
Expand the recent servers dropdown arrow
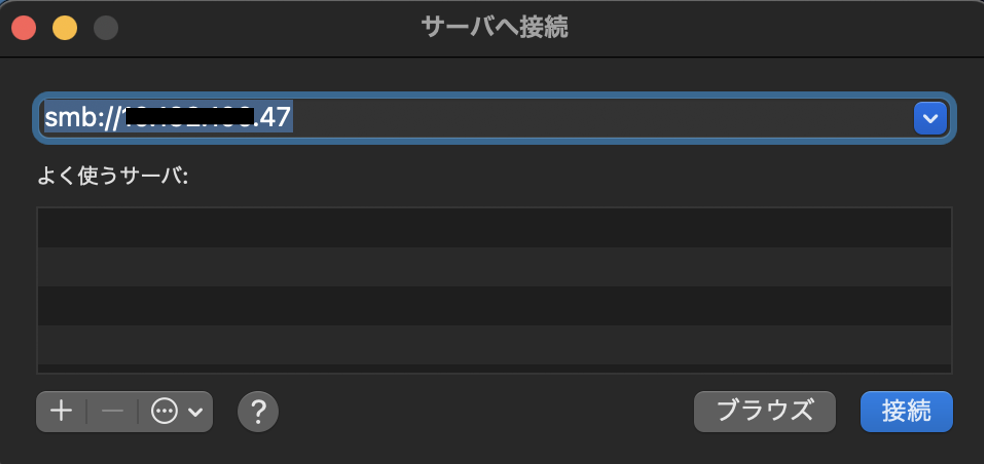tap(930, 118)
